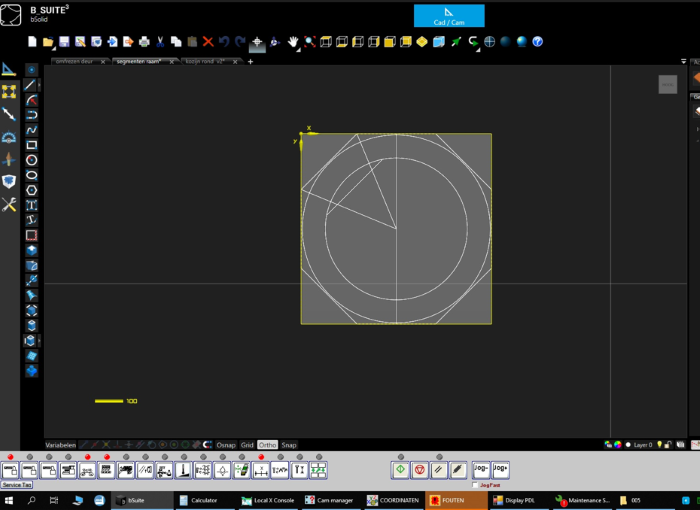Select the Rectangle drawing tool
This screenshot has height=510, width=700.
[31, 145]
